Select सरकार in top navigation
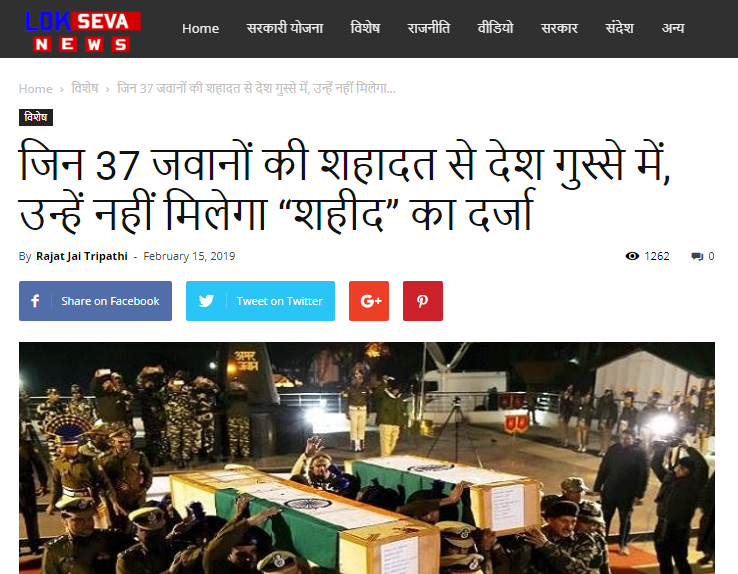Screen dimensions: 738x574 559,28
